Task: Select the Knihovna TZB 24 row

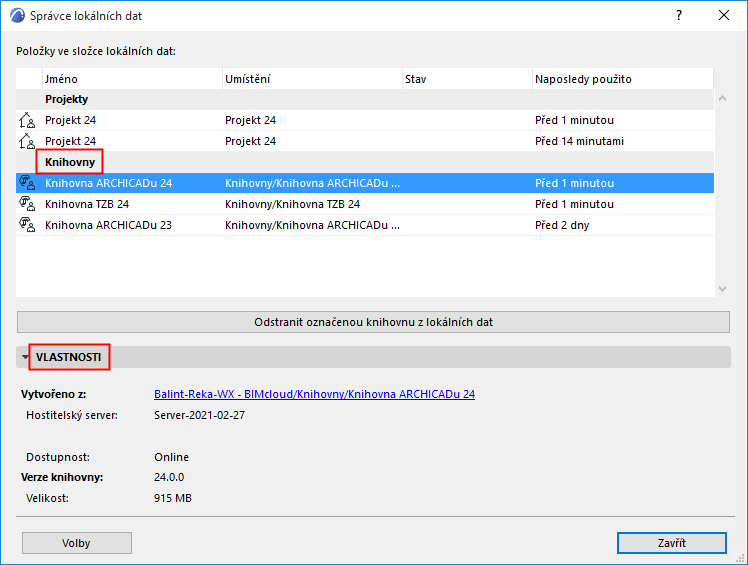Action: 365,204
